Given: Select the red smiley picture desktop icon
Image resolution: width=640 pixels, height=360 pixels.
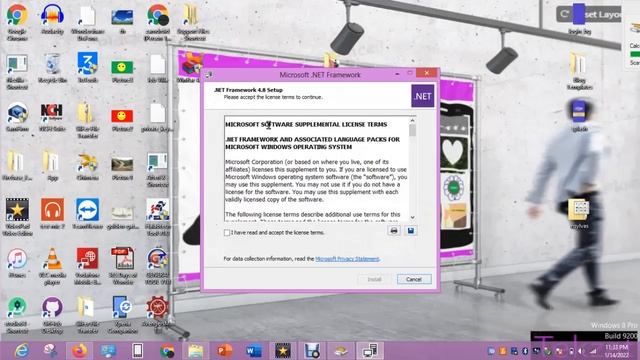Looking at the screenshot, I should (x=122, y=120).
